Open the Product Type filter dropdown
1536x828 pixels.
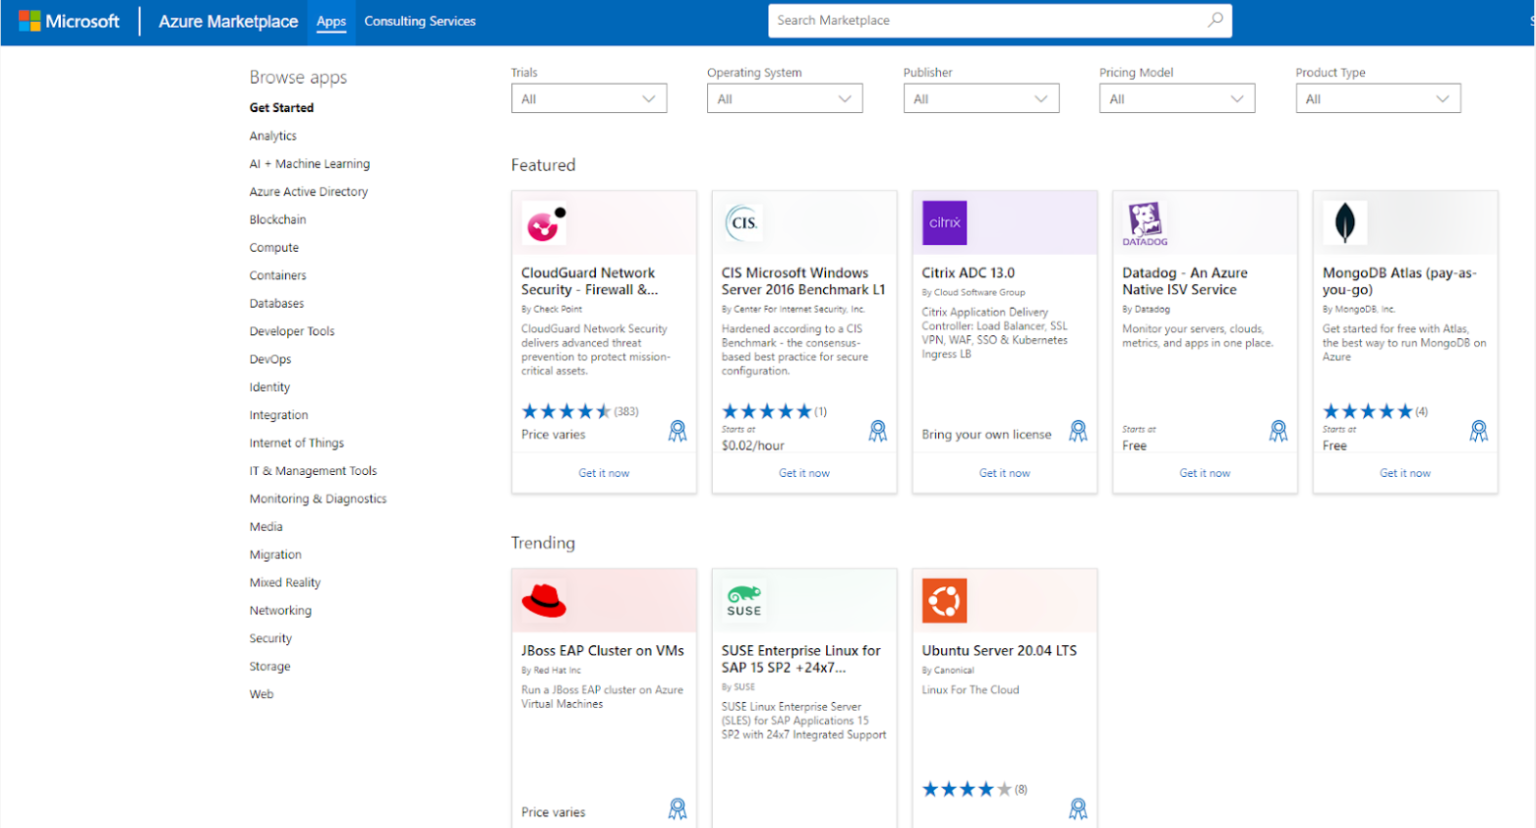[1378, 98]
